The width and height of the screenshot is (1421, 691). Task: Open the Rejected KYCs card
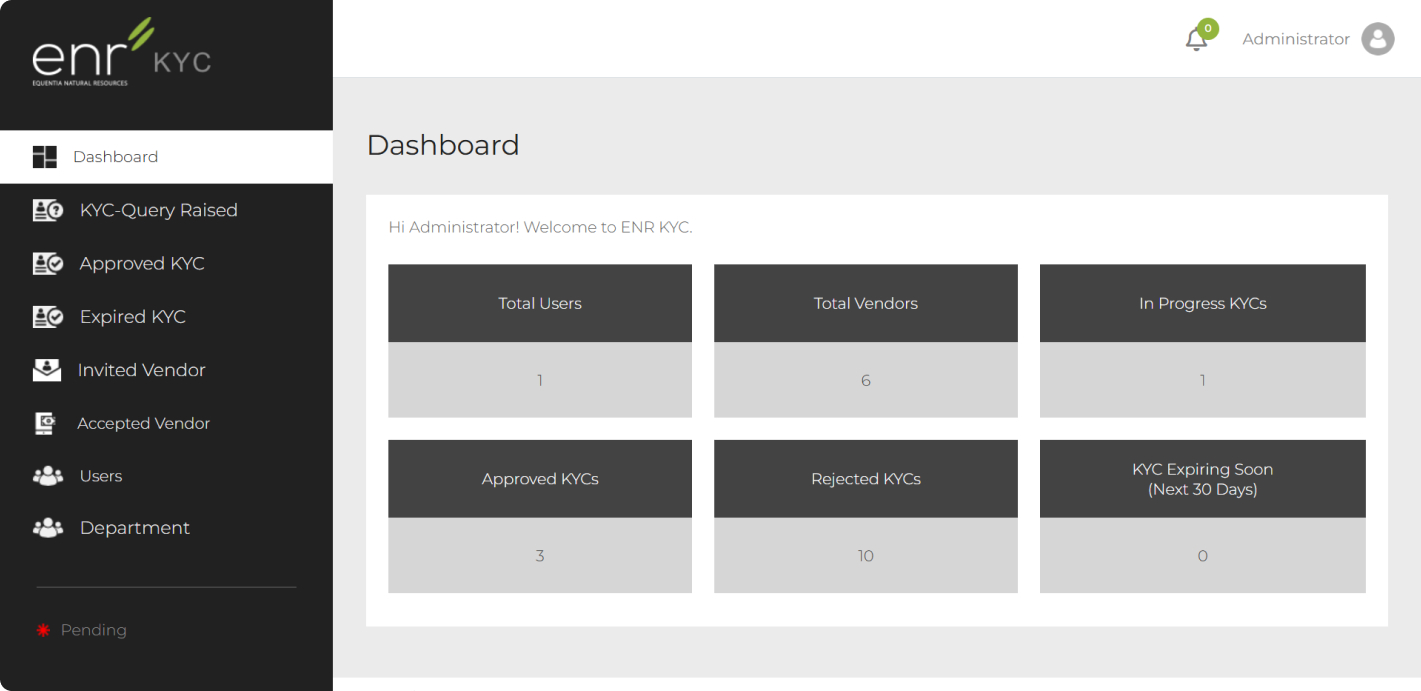click(x=866, y=516)
